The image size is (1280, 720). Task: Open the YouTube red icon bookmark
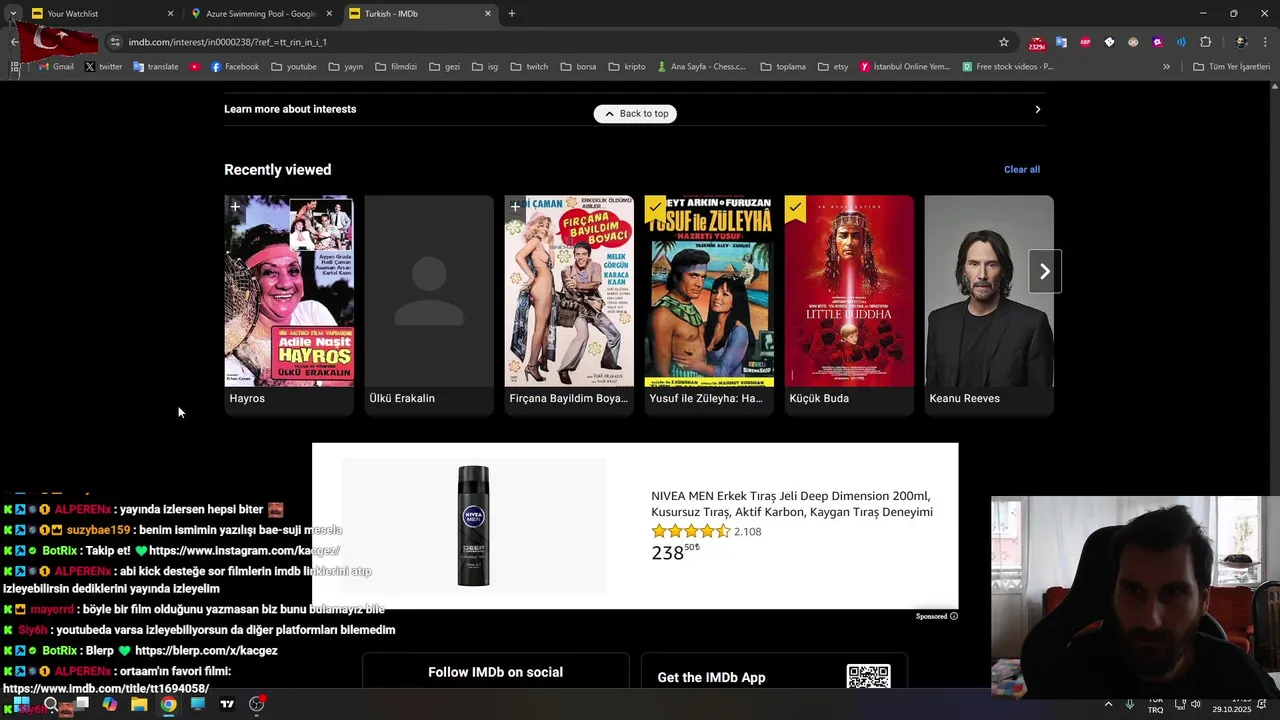click(x=194, y=67)
